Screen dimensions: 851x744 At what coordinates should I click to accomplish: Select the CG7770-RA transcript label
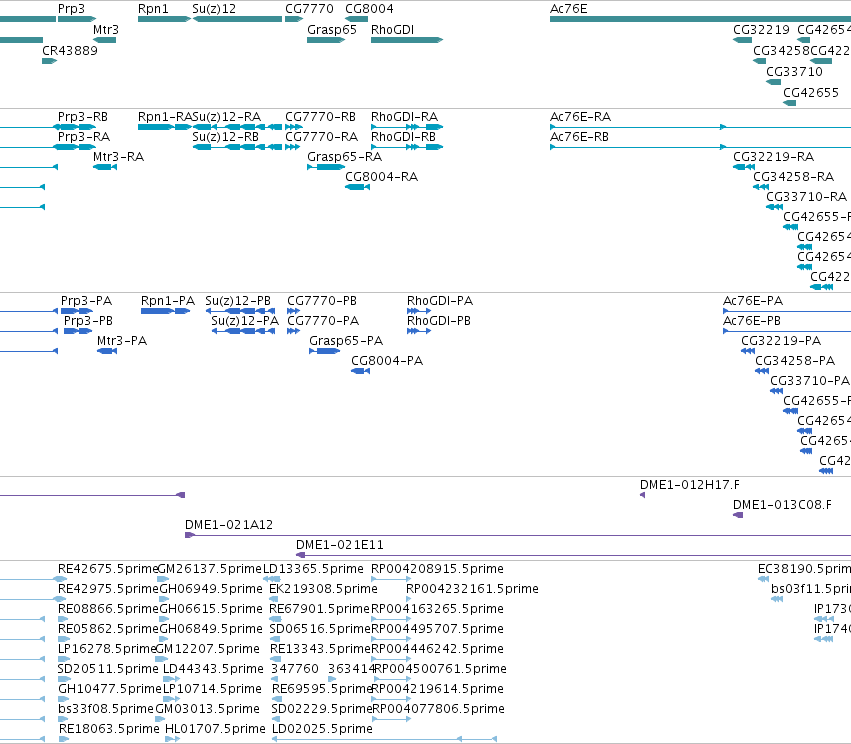point(321,137)
